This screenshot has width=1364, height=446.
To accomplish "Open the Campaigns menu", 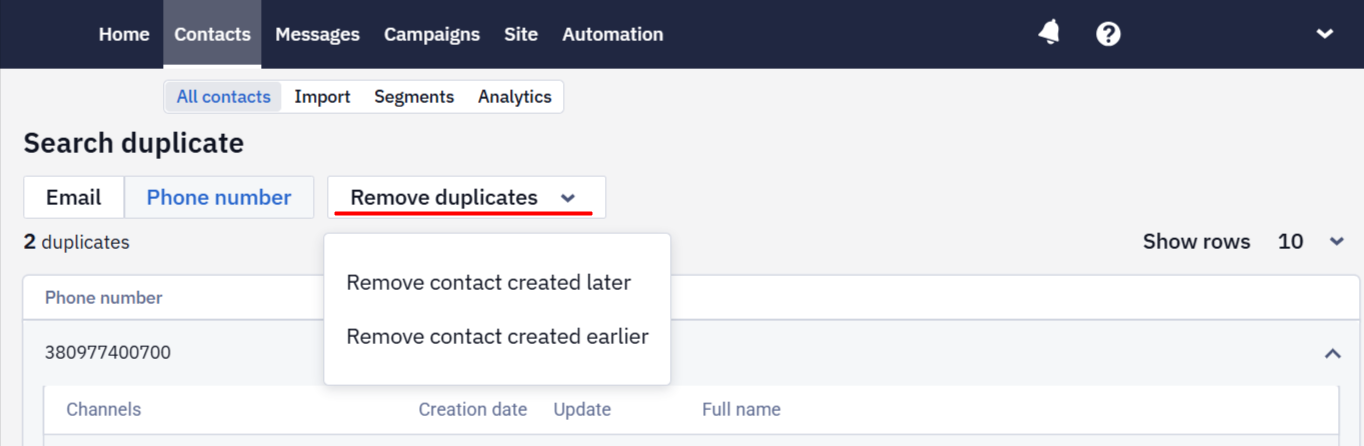I will 432,34.
